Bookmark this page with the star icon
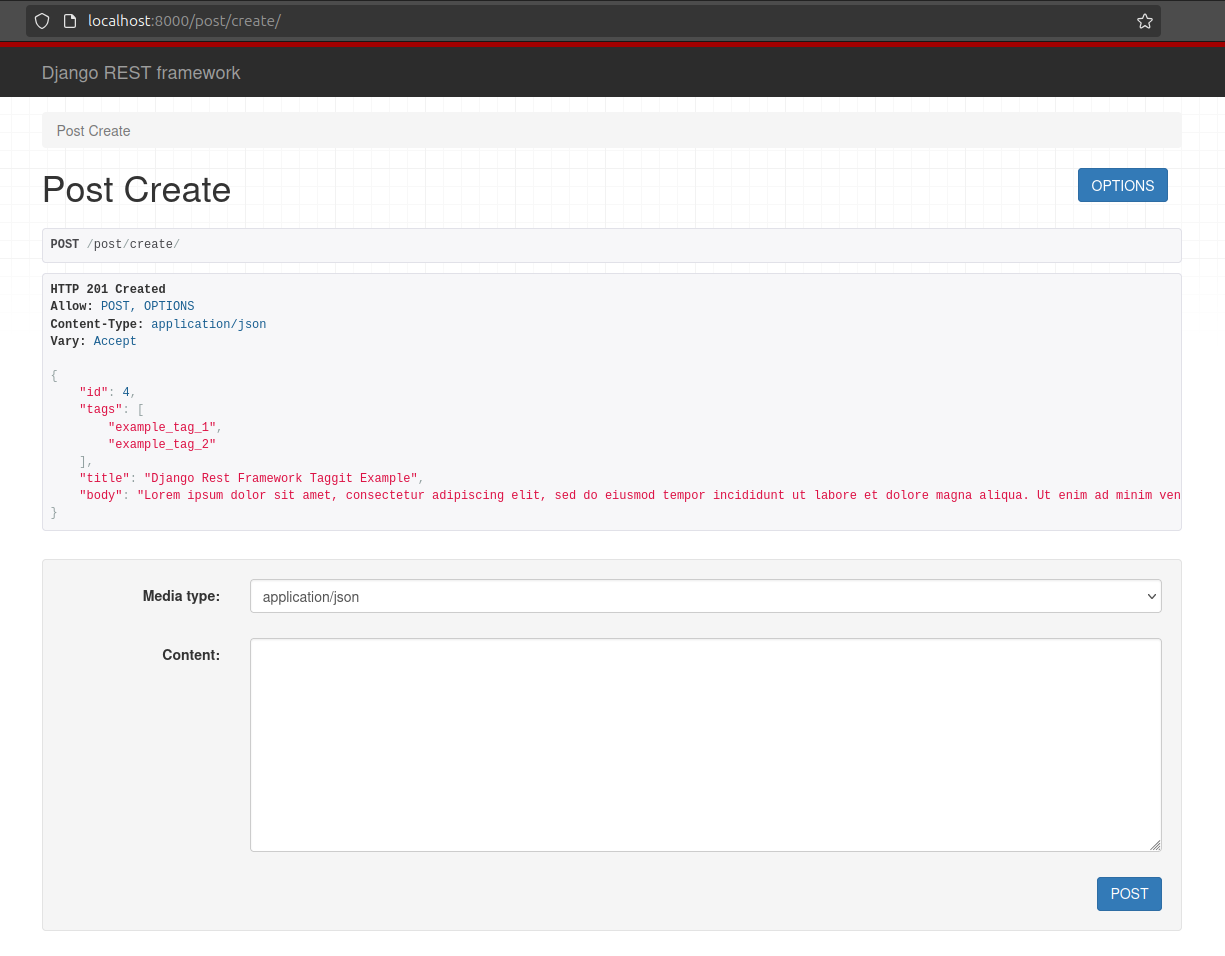1225x956 pixels. click(1145, 21)
